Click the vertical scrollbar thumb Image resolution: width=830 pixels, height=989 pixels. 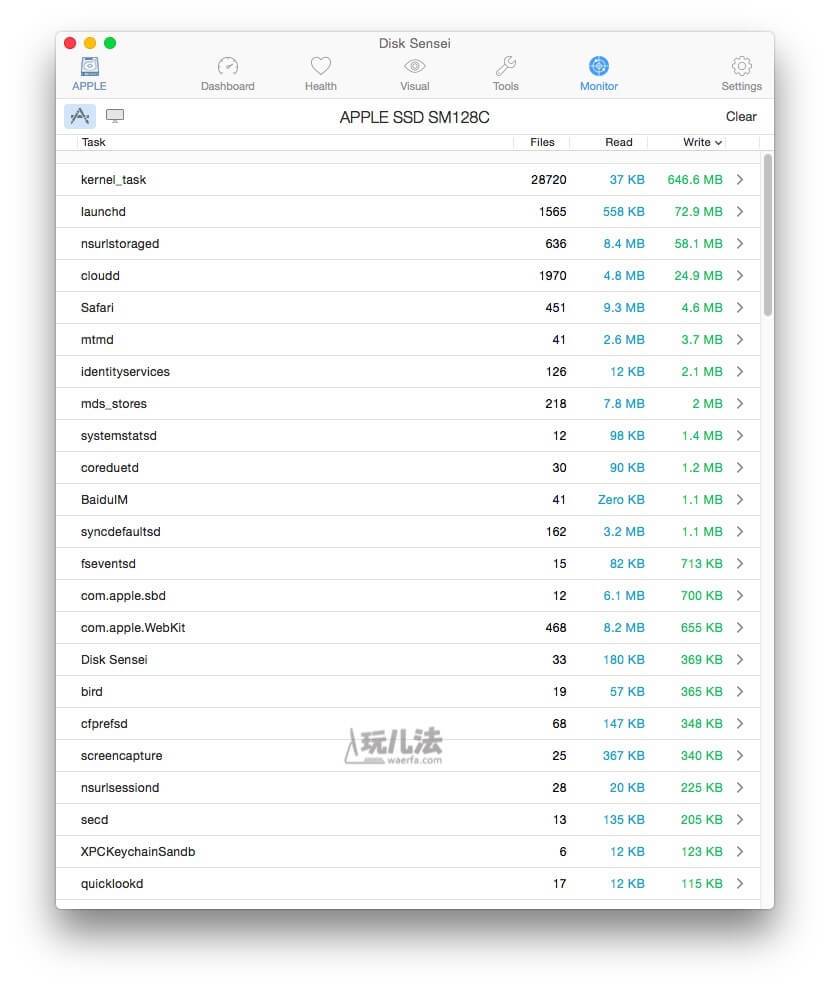pyautogui.click(x=768, y=235)
